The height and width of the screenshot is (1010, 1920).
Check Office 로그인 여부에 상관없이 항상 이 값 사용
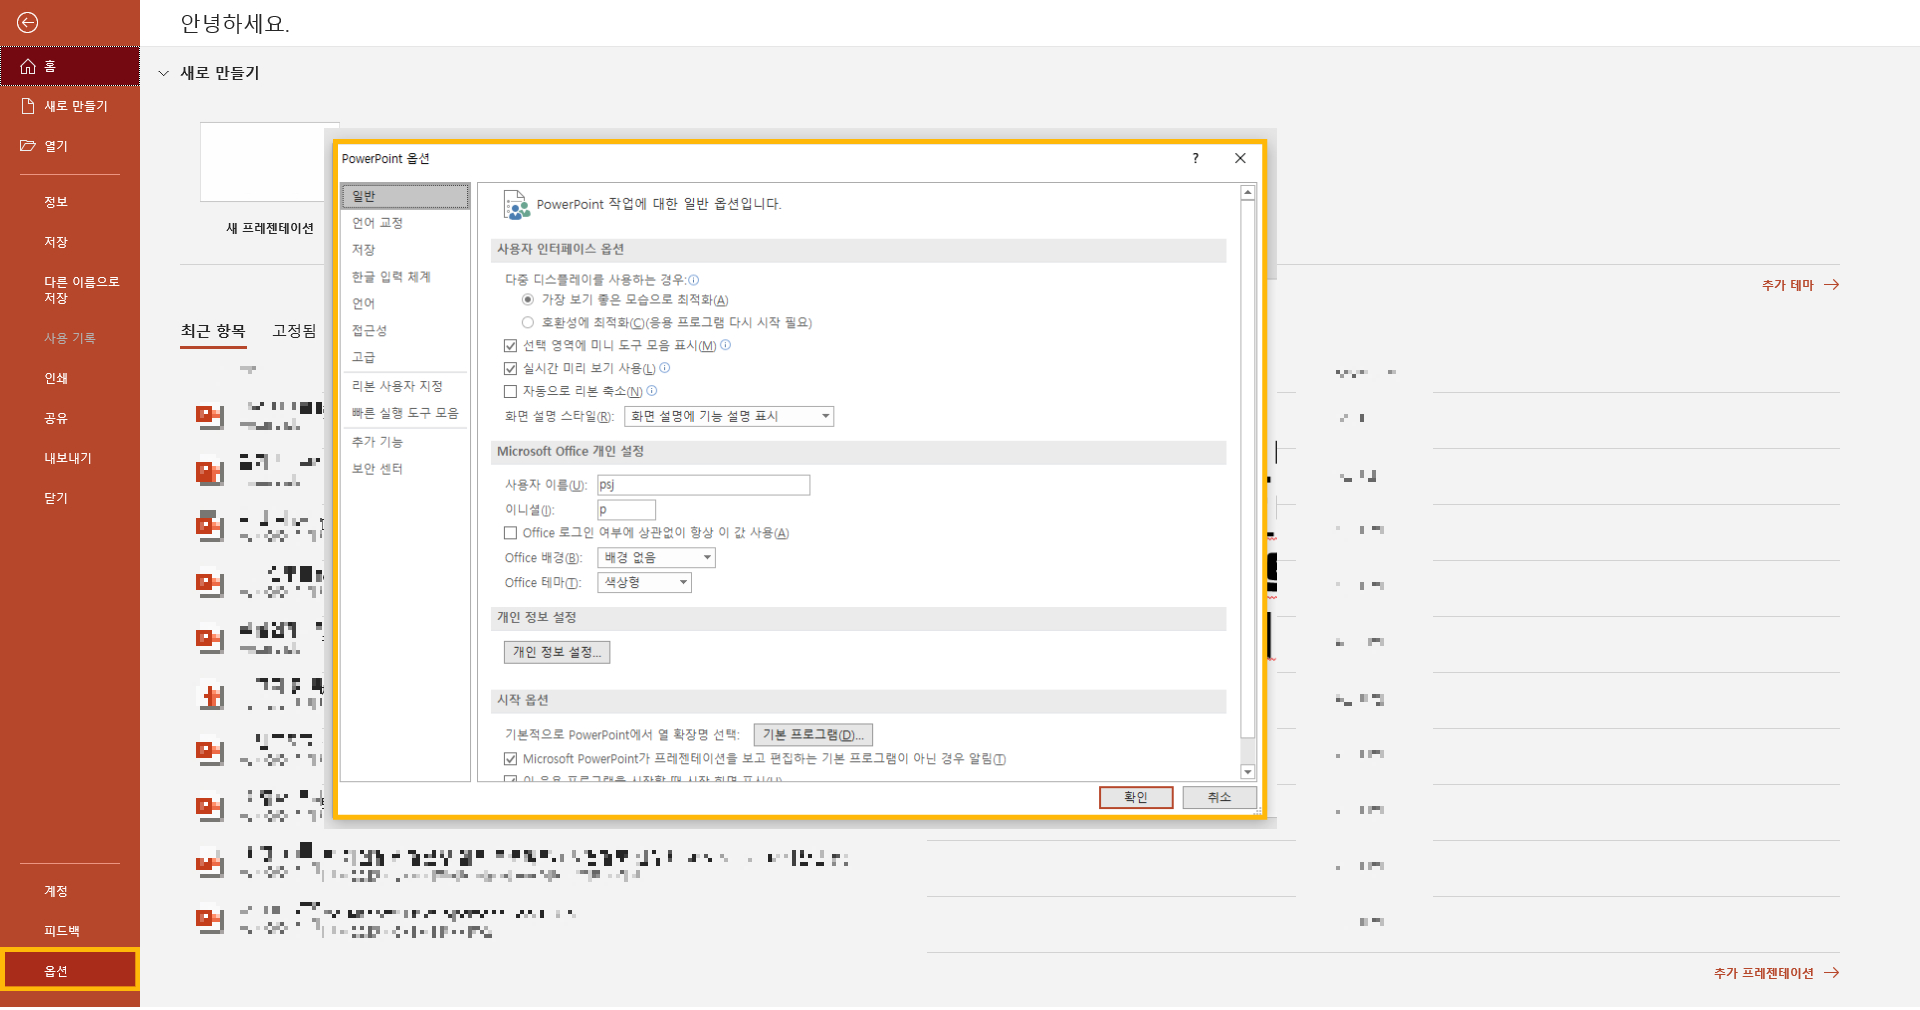510,533
